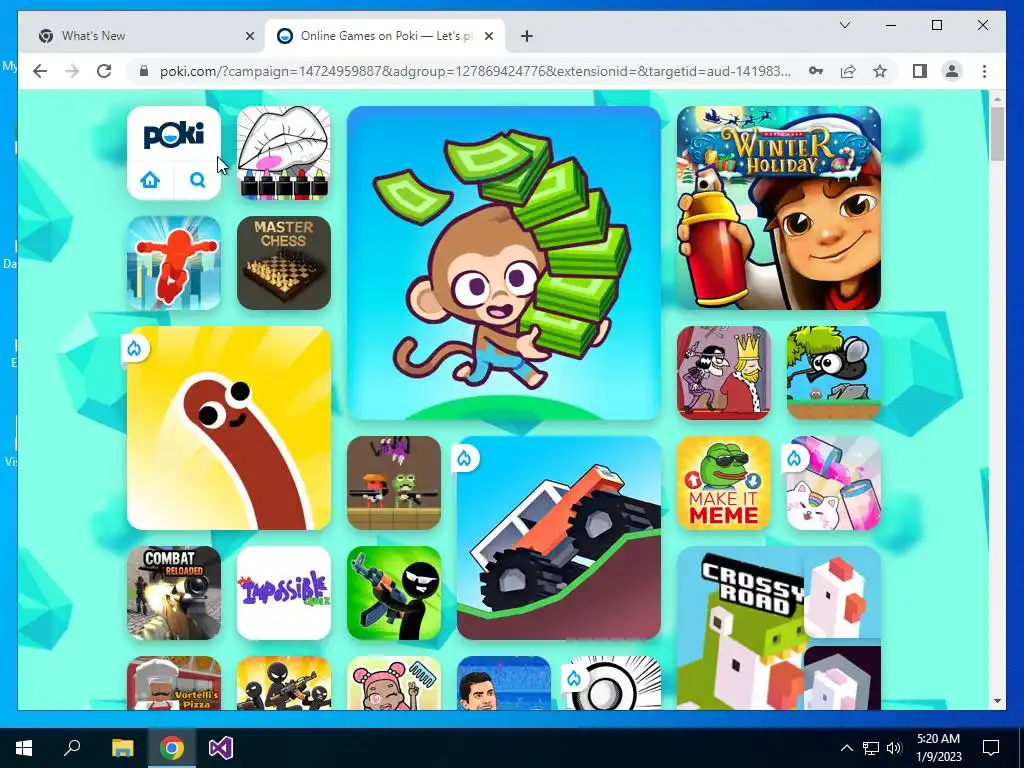The width and height of the screenshot is (1024, 768).
Task: Open the notification center
Action: 991,748
